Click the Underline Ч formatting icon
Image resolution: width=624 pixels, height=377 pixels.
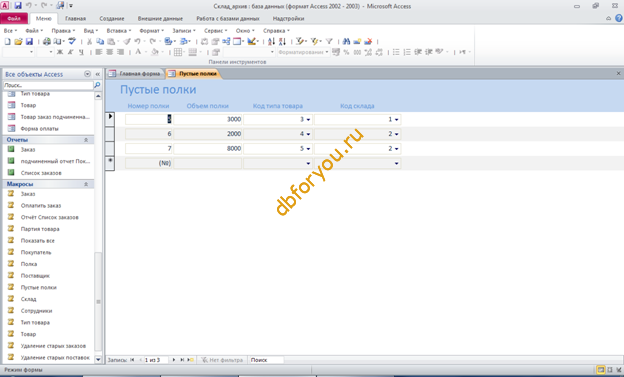(81, 52)
